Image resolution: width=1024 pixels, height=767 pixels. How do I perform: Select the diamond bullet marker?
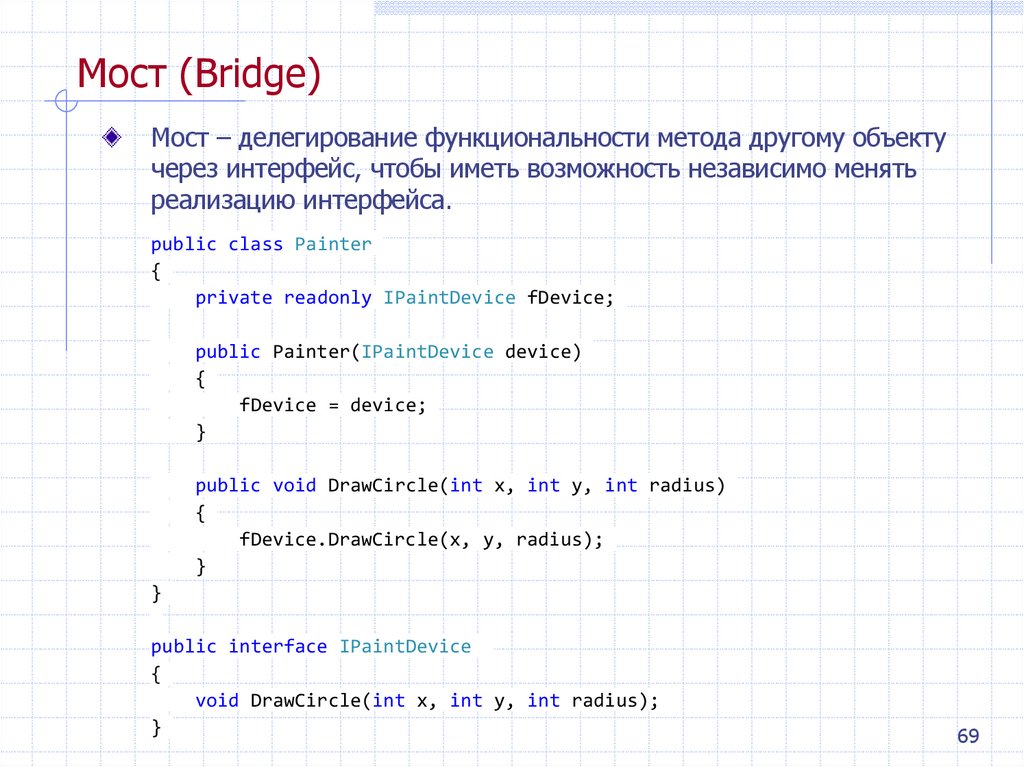110,136
